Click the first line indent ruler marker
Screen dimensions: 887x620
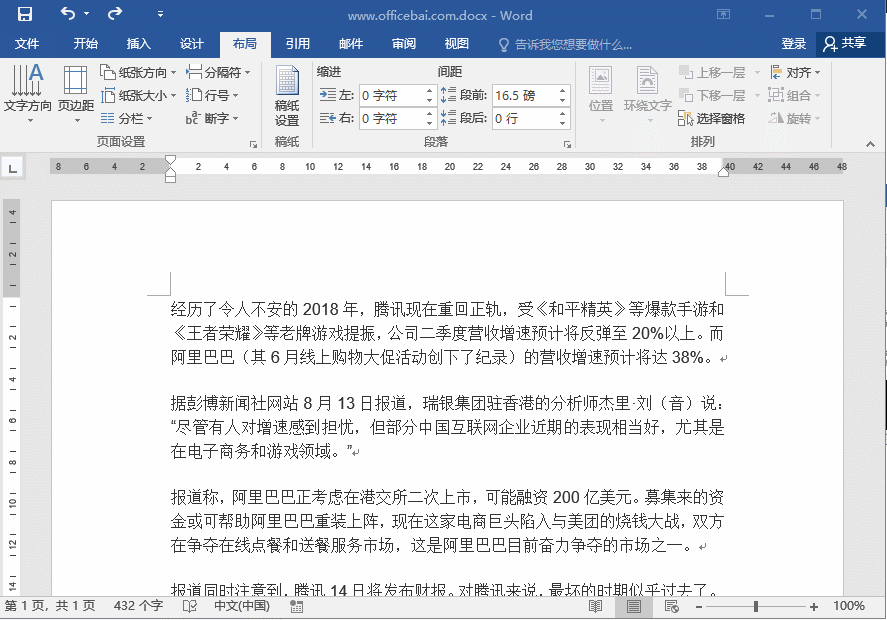170,160
